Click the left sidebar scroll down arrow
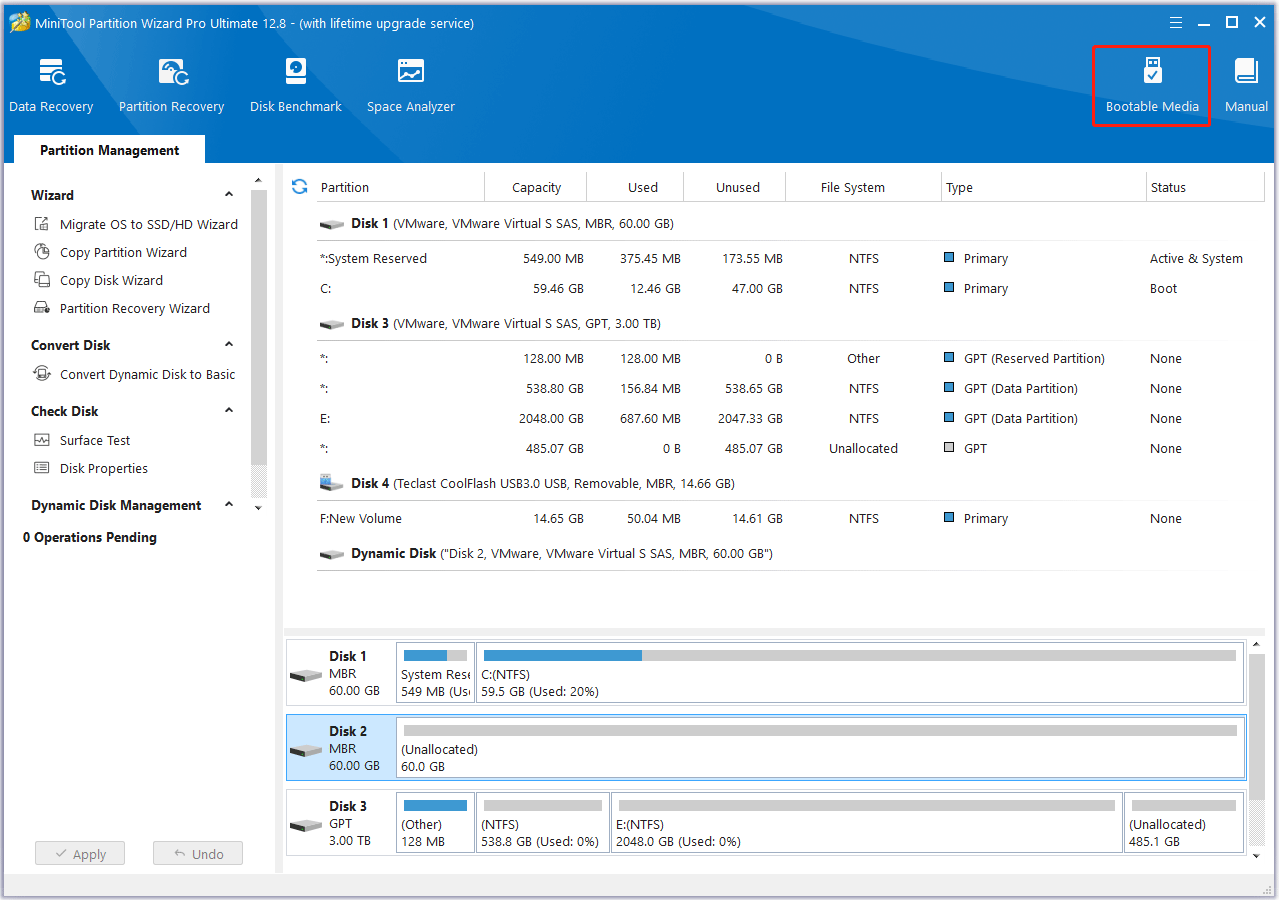Viewport: 1279px width, 900px height. coord(258,508)
